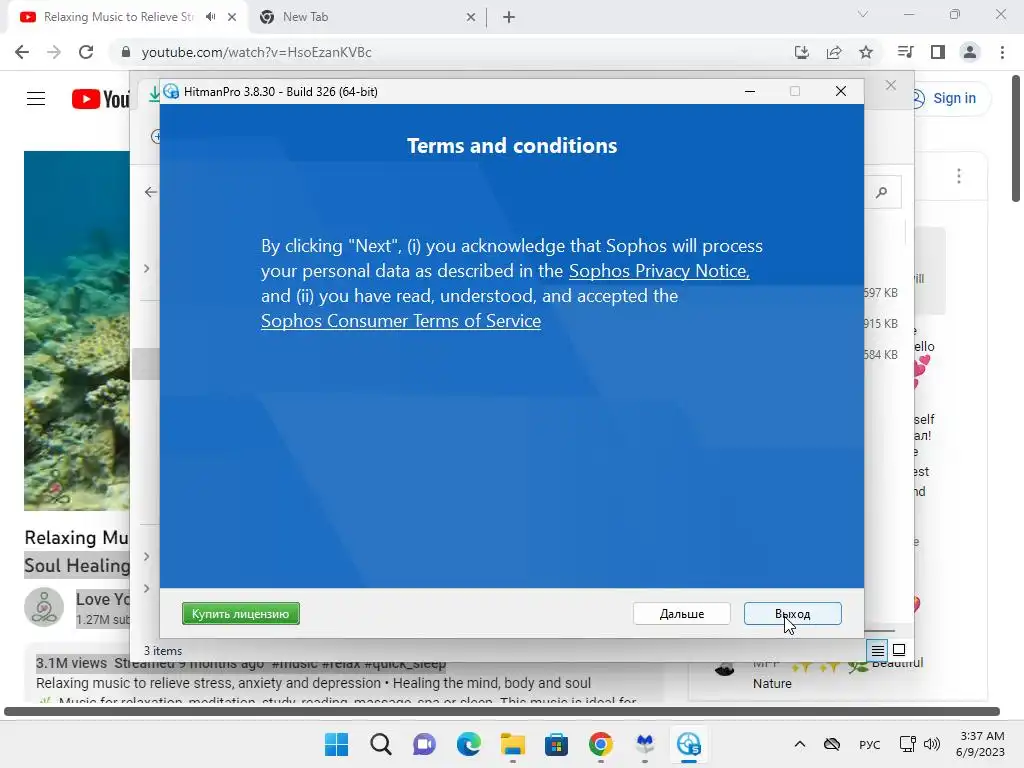
Task: Open taskbar Search
Action: click(381, 744)
